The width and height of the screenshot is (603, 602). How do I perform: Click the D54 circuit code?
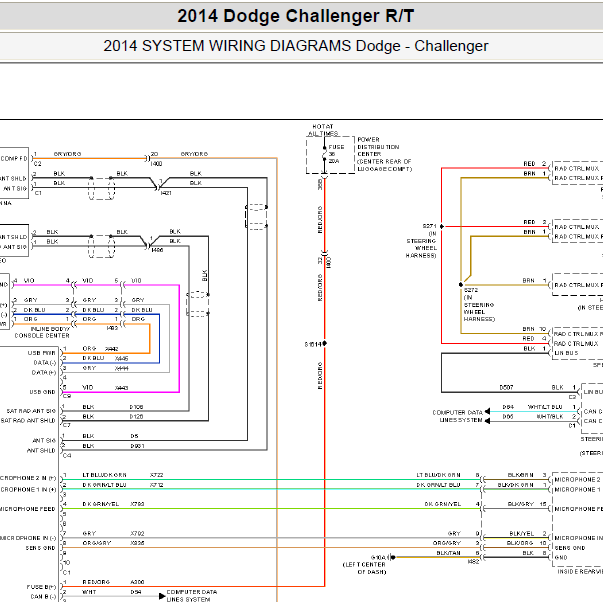pyautogui.click(x=136, y=592)
